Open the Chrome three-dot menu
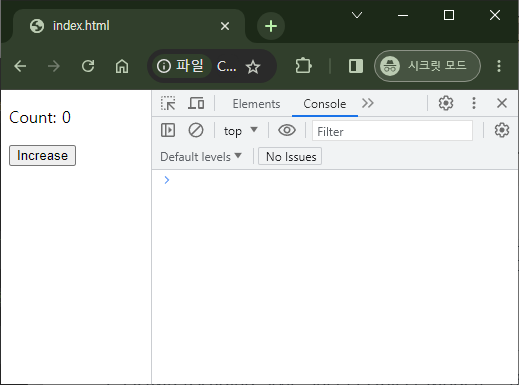Screen dimensions: 519x385 [499, 66]
